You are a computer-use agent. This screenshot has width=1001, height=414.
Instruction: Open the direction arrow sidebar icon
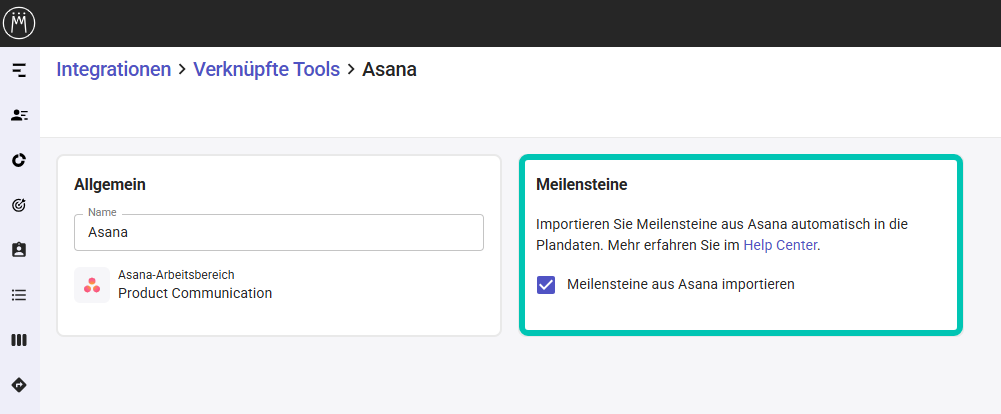point(19,385)
